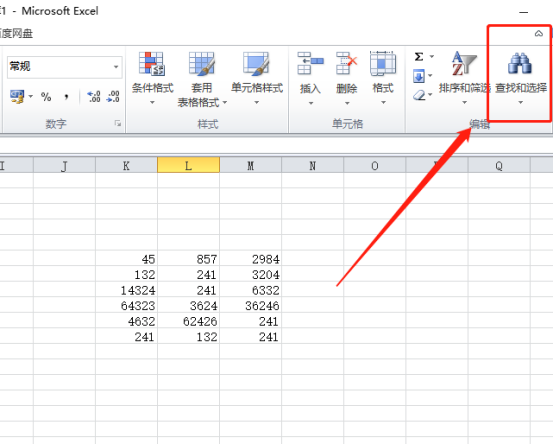Select column M header
The width and height of the screenshot is (554, 444).
[x=251, y=165]
